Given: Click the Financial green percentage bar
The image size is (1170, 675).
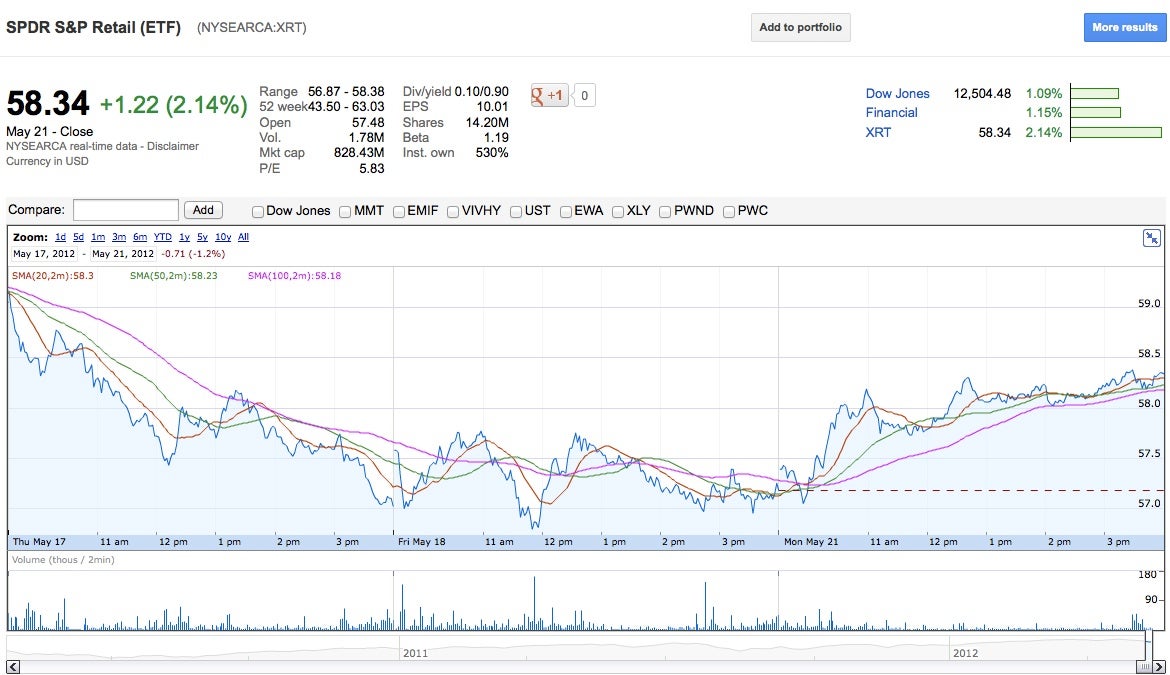Looking at the screenshot, I should tap(1095, 113).
